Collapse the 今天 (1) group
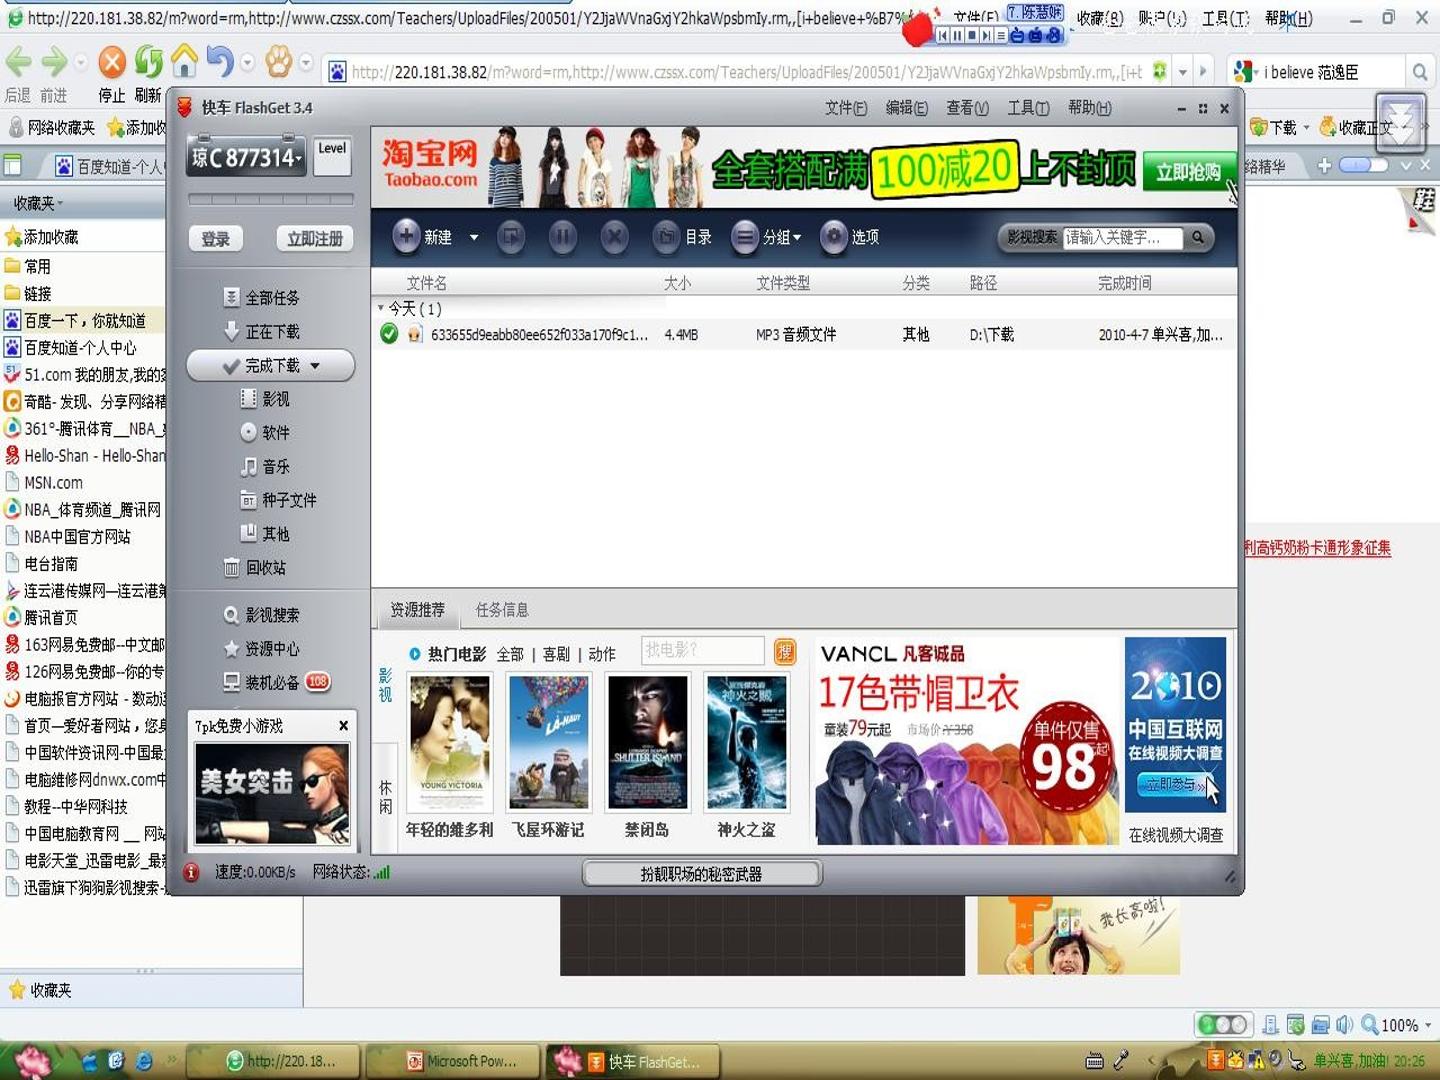The image size is (1440, 1080). pyautogui.click(x=381, y=308)
